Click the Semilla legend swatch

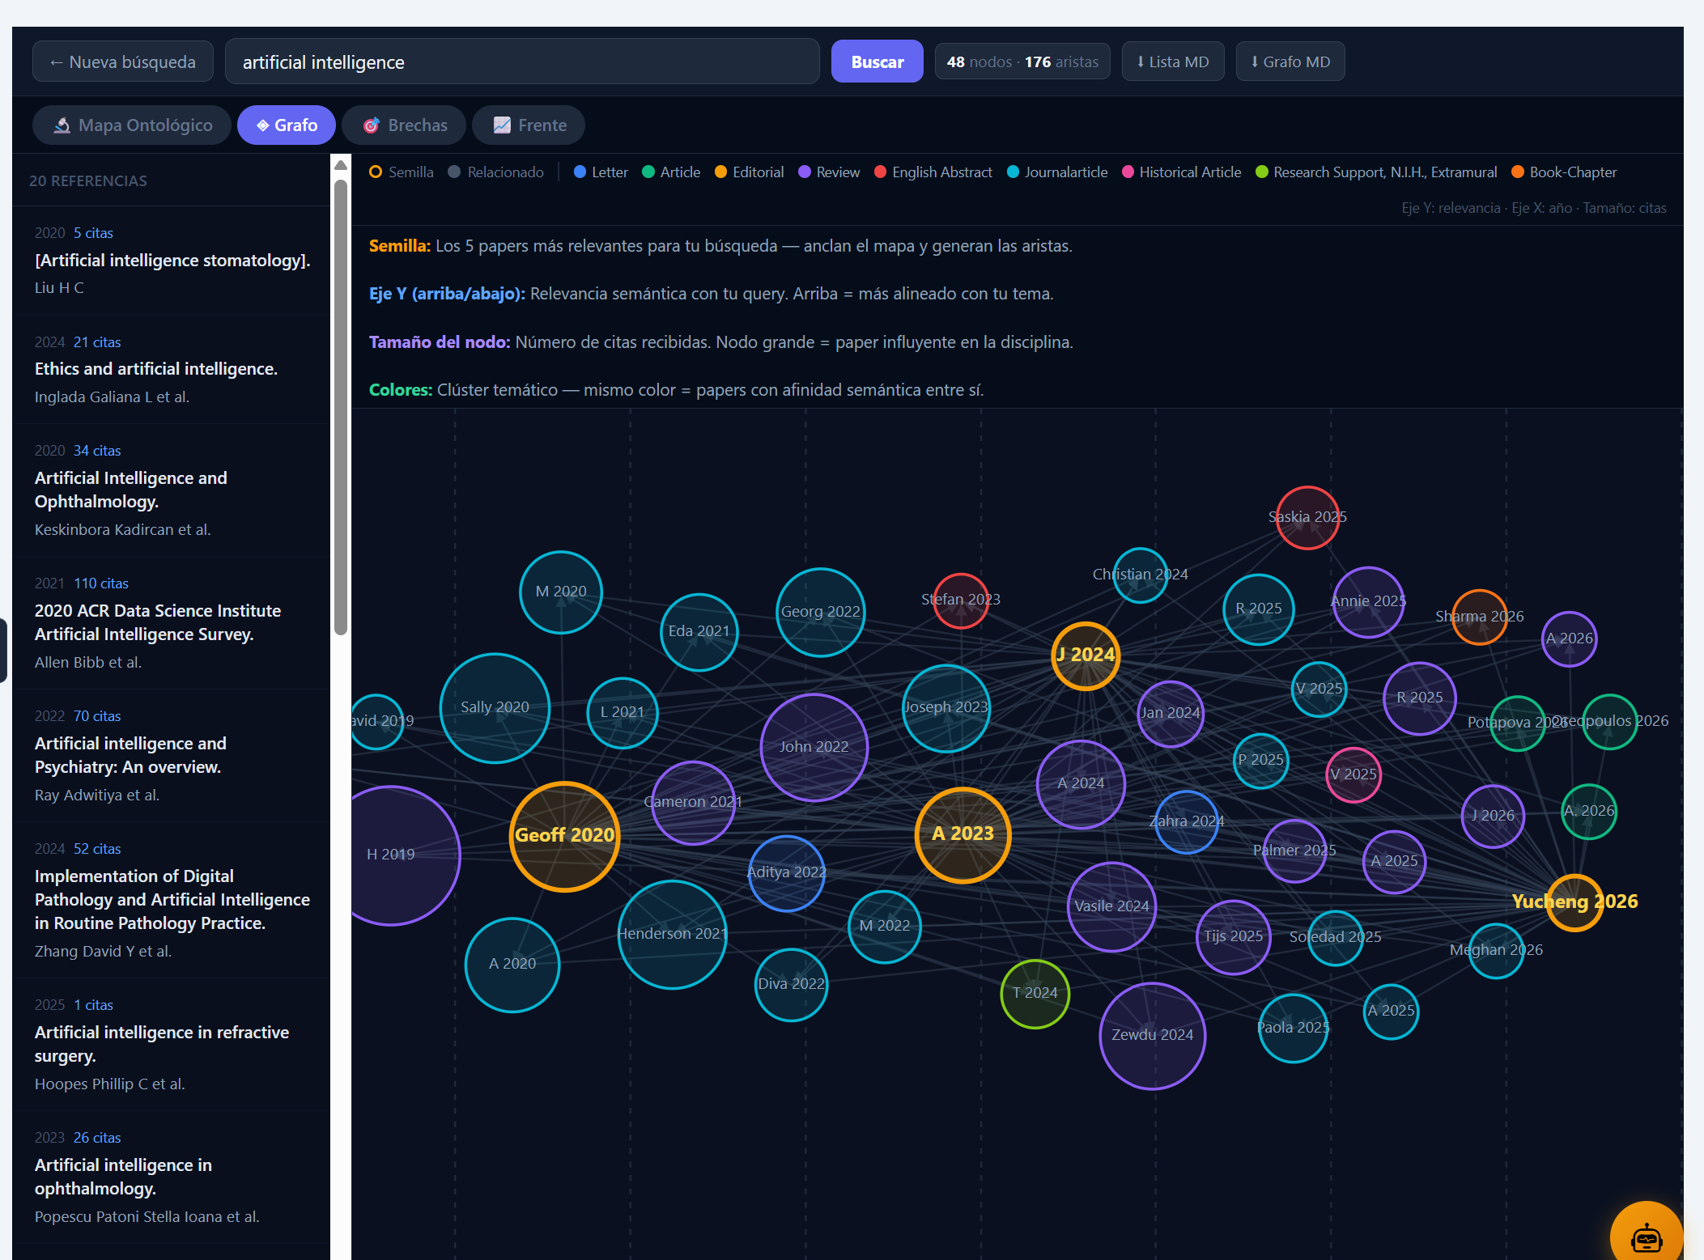click(x=376, y=172)
